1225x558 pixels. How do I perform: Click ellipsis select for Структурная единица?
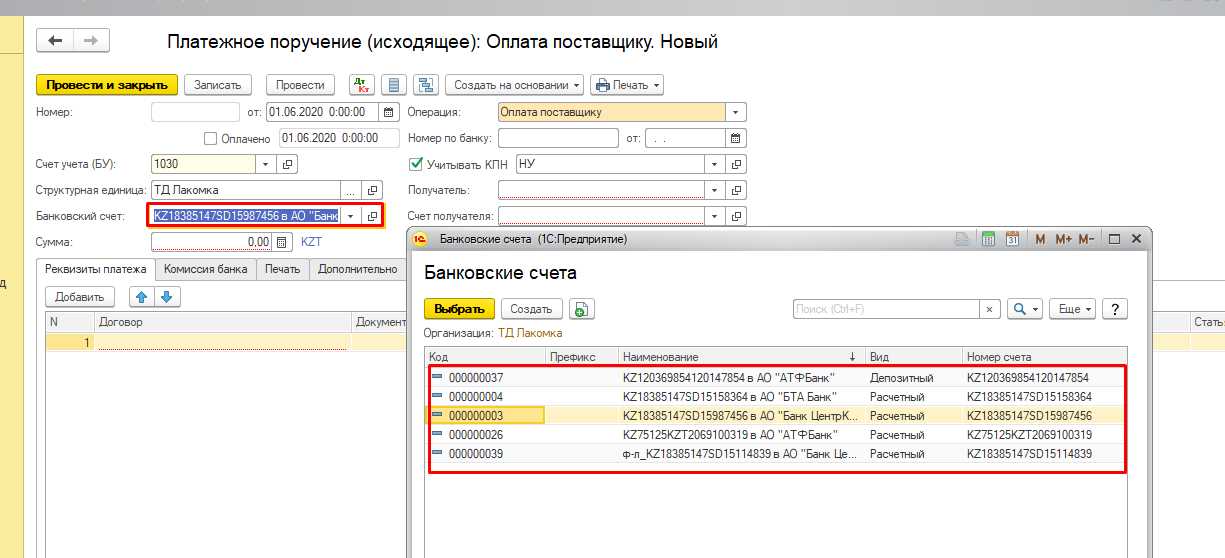[350, 190]
